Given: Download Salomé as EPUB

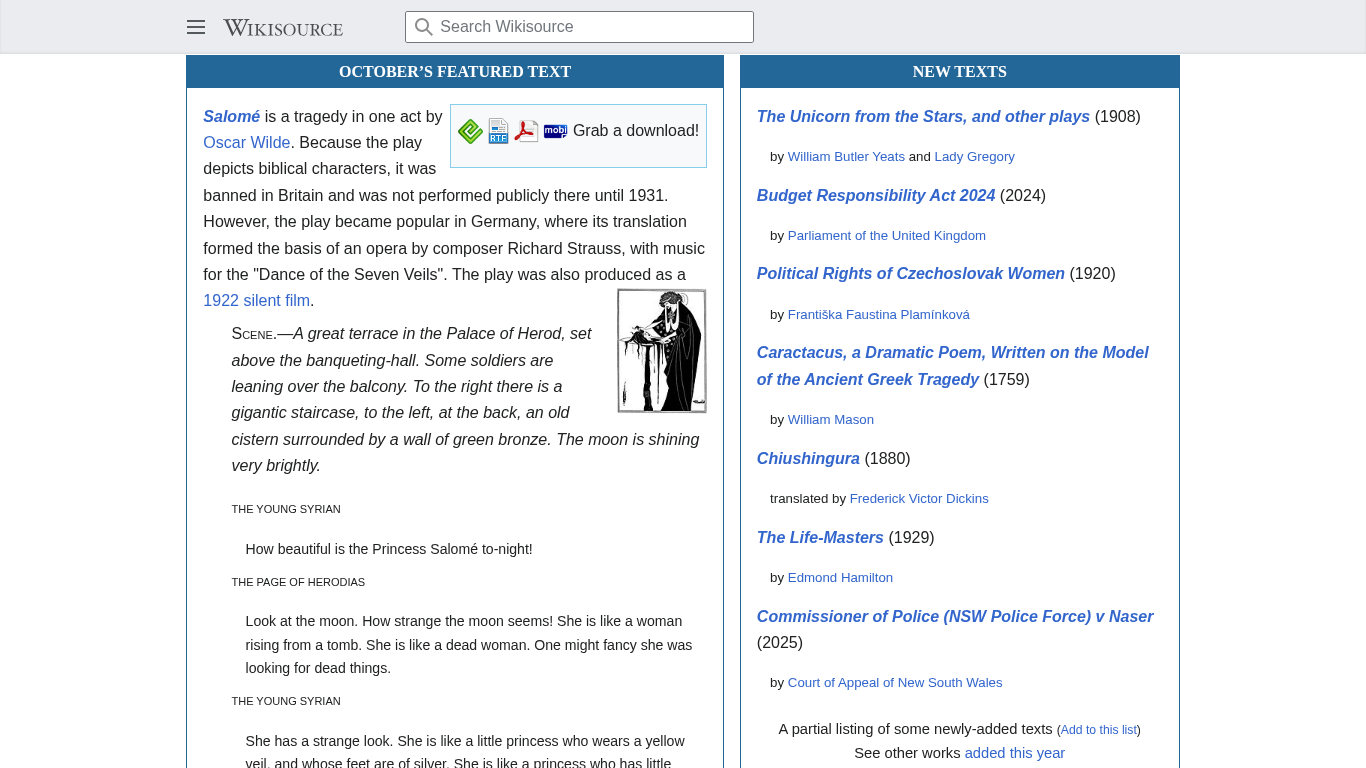Looking at the screenshot, I should (470, 131).
